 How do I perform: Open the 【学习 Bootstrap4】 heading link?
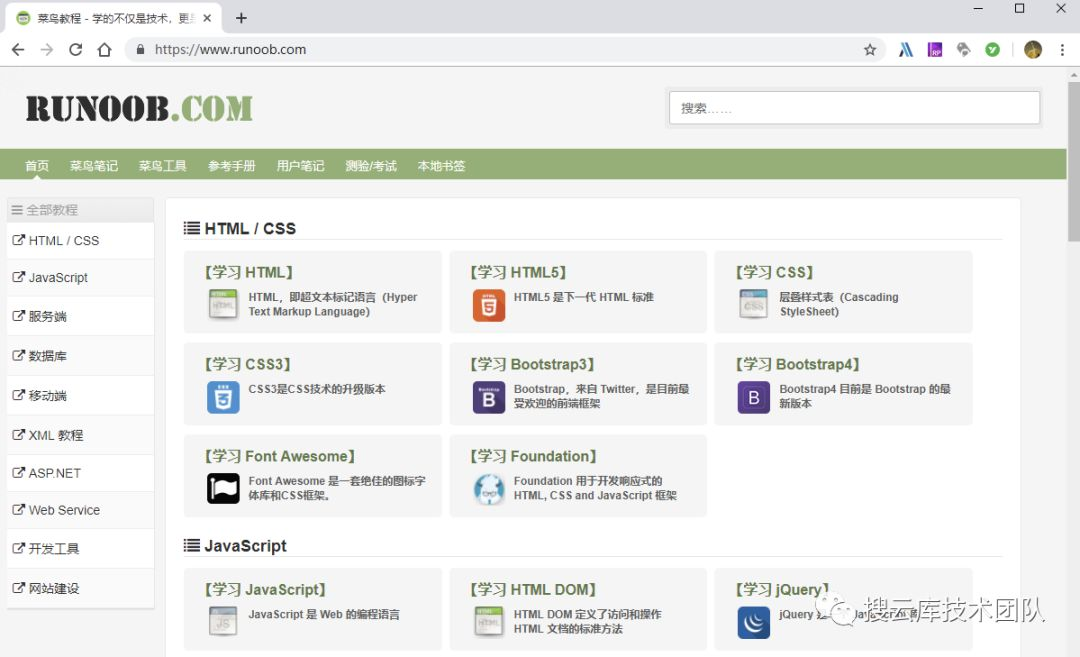click(x=798, y=364)
